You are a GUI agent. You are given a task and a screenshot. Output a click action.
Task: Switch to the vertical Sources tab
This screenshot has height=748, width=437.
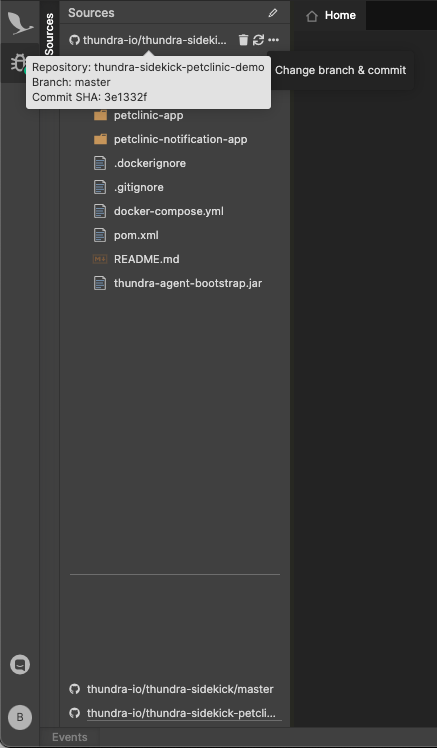click(49, 33)
